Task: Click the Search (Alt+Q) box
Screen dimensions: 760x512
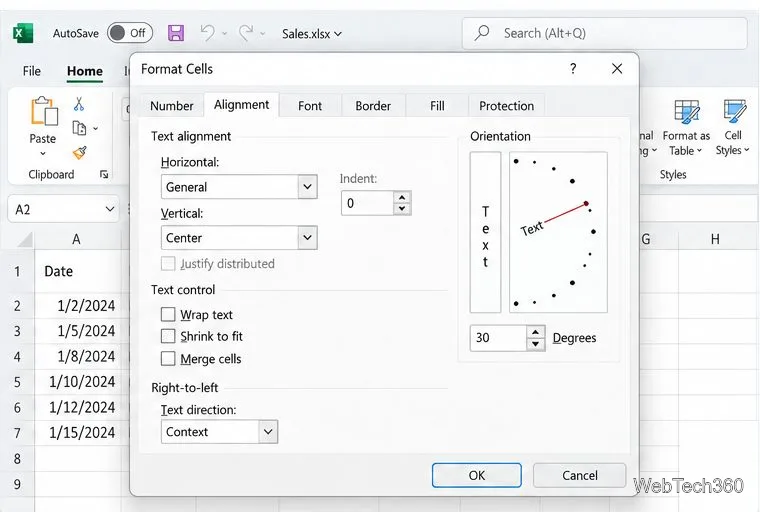Action: click(x=604, y=33)
